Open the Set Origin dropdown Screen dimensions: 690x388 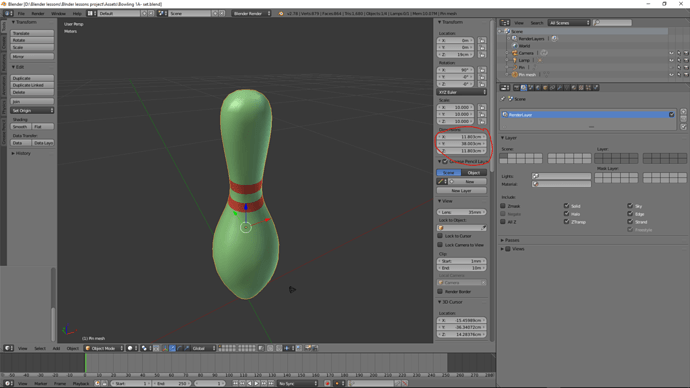[x=32, y=110]
